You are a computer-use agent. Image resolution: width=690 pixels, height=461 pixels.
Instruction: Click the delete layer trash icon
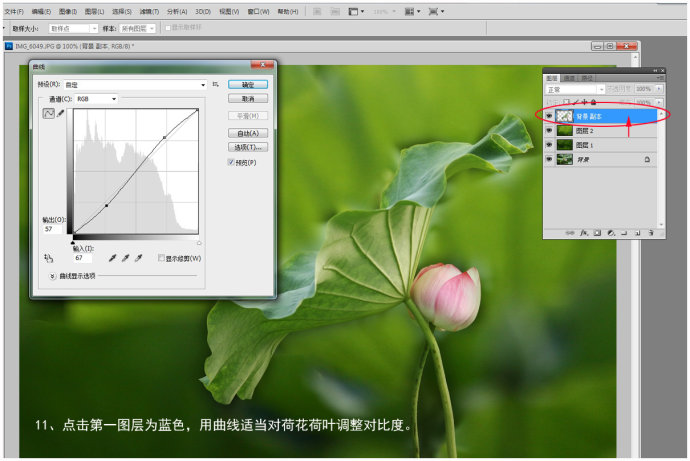point(651,233)
